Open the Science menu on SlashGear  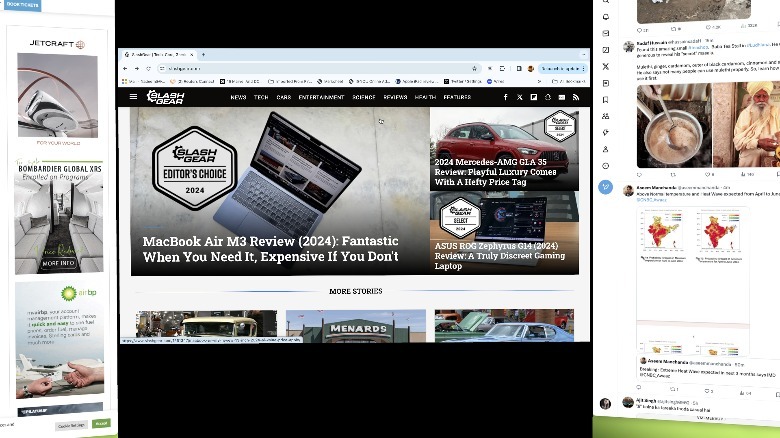point(364,97)
